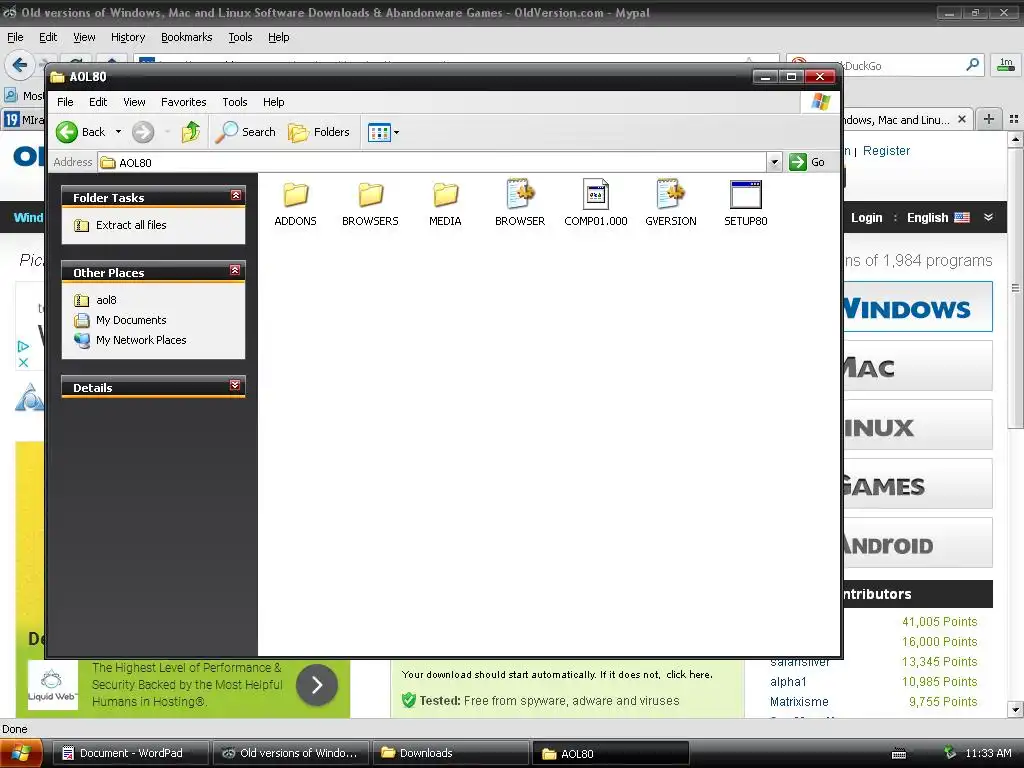Image resolution: width=1024 pixels, height=768 pixels.
Task: Expand the Details panel
Action: [235, 385]
